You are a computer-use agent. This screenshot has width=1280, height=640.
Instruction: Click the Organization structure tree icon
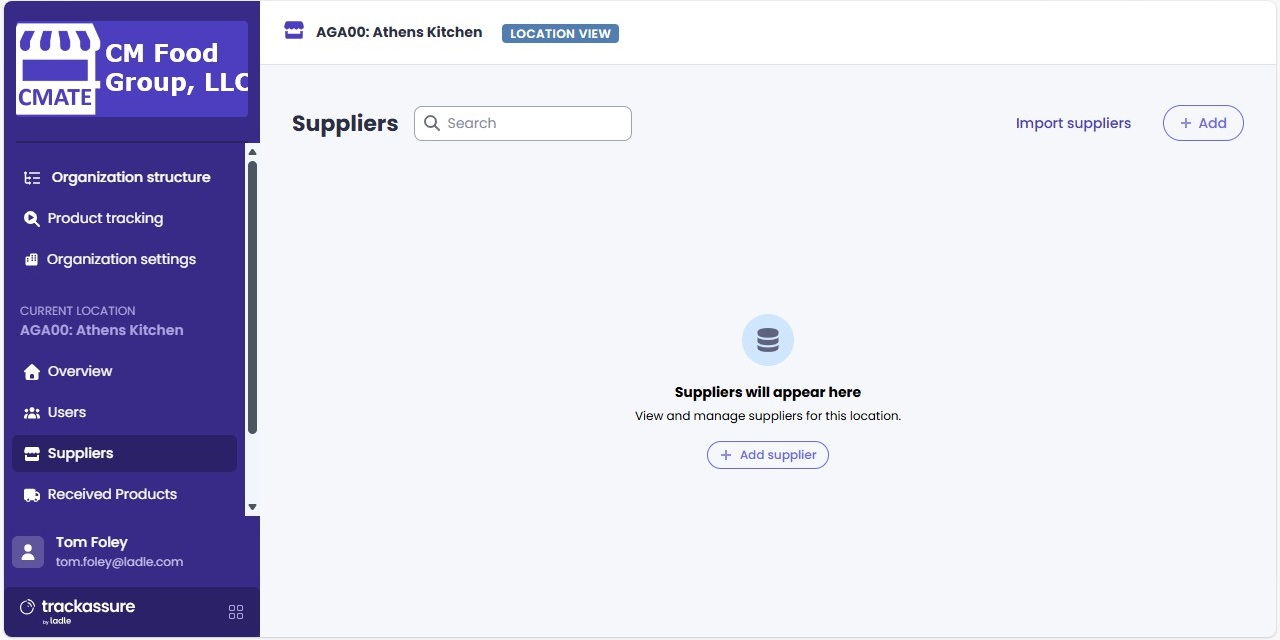[32, 178]
